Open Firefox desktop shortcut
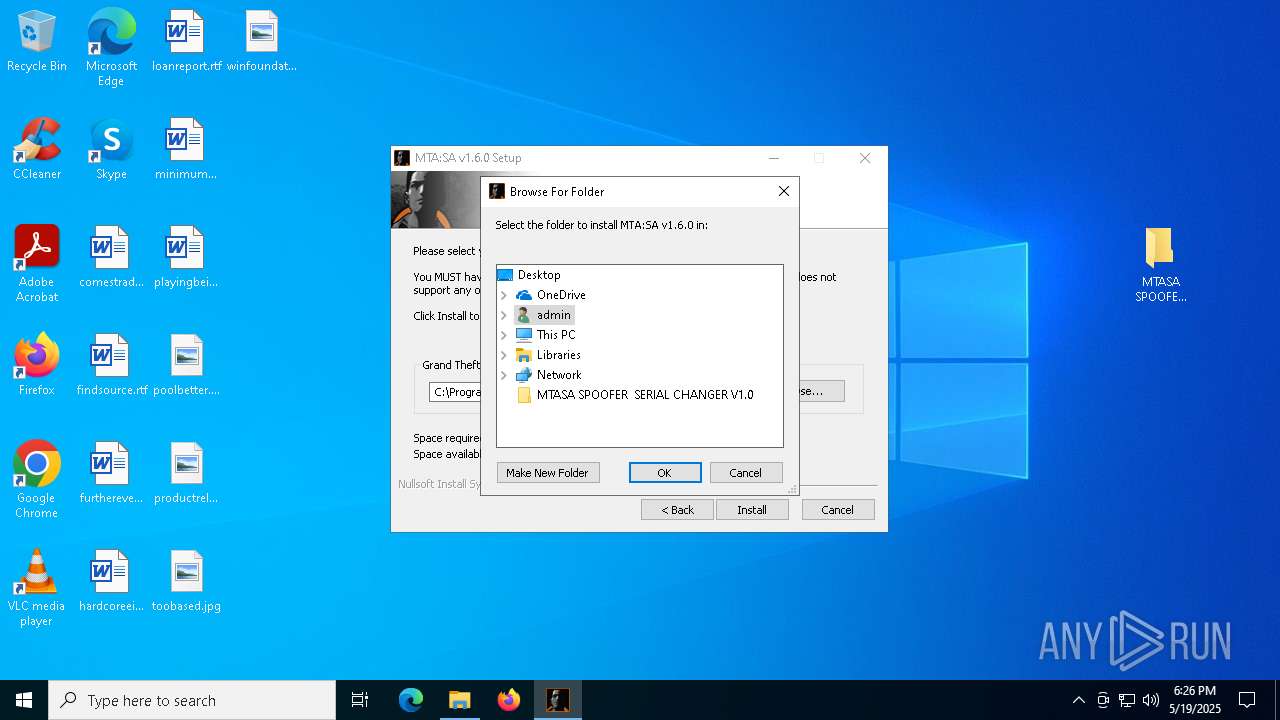1280x720 pixels. pos(37,366)
